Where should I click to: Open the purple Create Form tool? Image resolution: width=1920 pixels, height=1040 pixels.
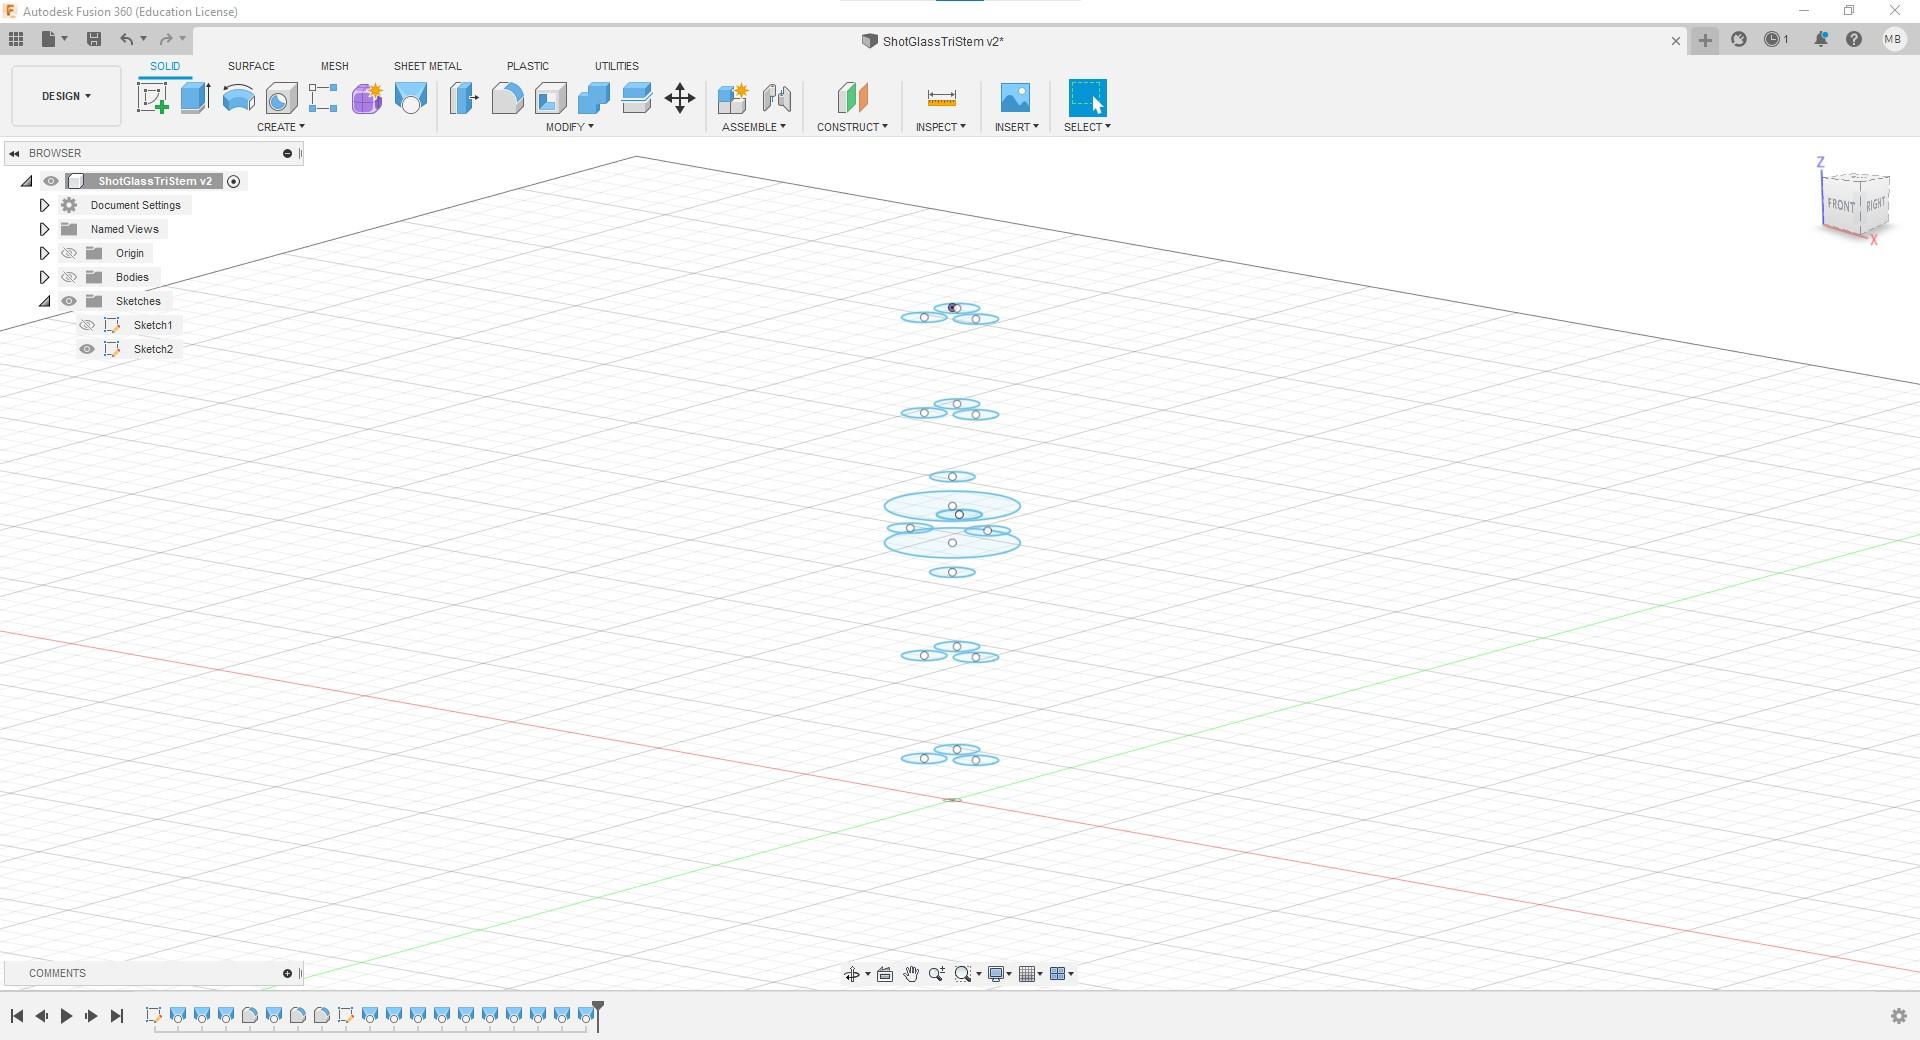coord(367,98)
